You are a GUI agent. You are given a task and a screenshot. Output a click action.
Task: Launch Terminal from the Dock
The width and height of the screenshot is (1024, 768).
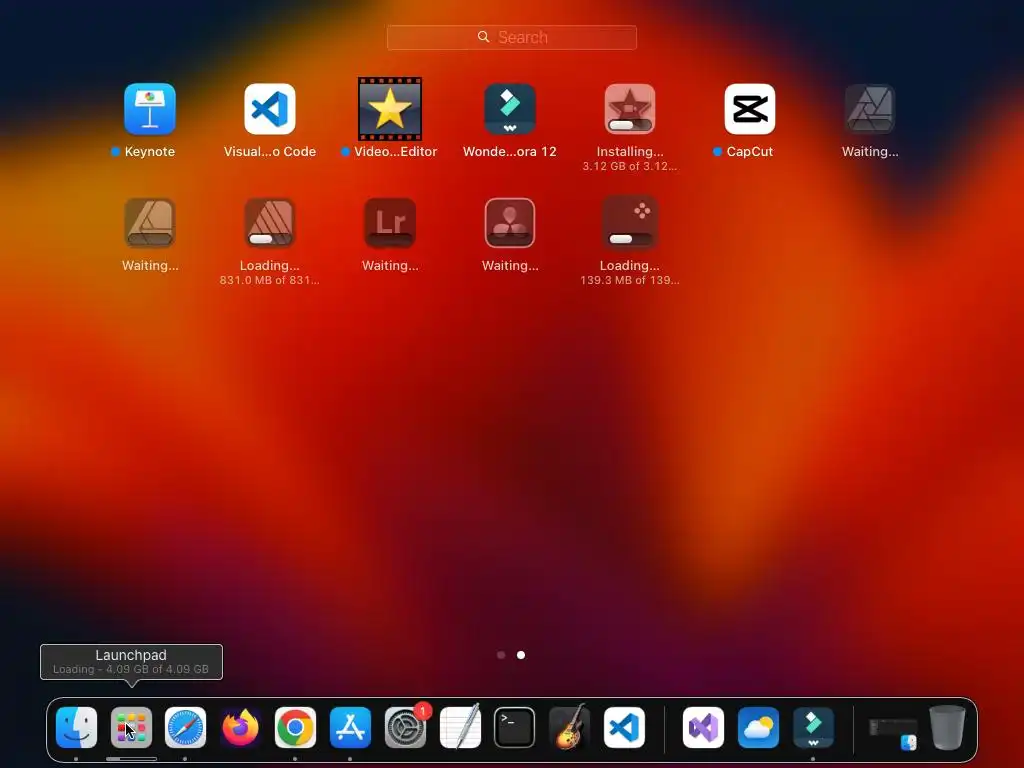click(x=515, y=727)
